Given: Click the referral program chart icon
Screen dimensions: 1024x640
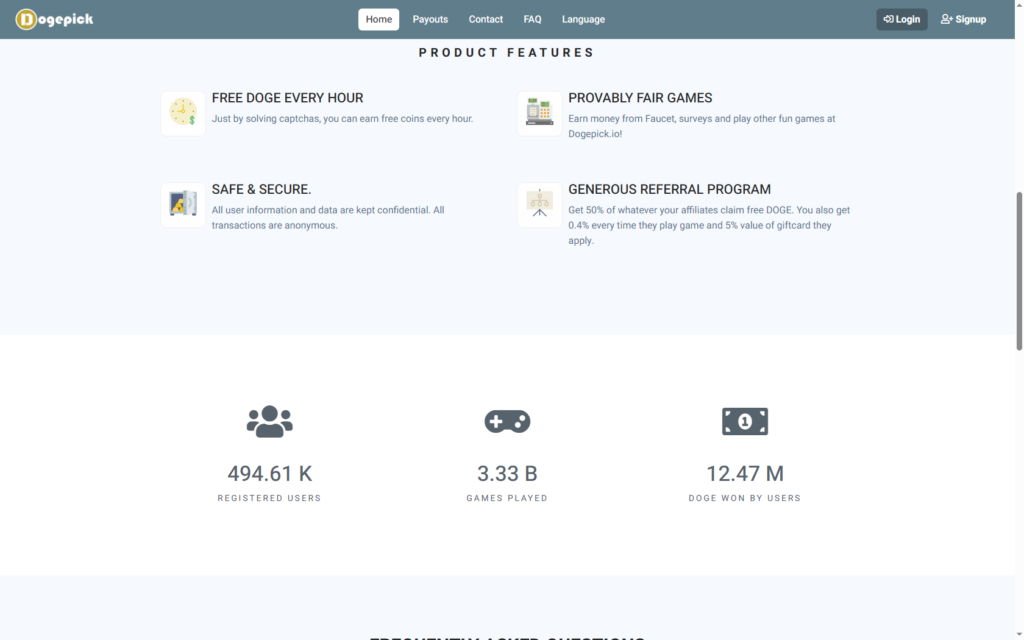Looking at the screenshot, I should click(x=539, y=204).
